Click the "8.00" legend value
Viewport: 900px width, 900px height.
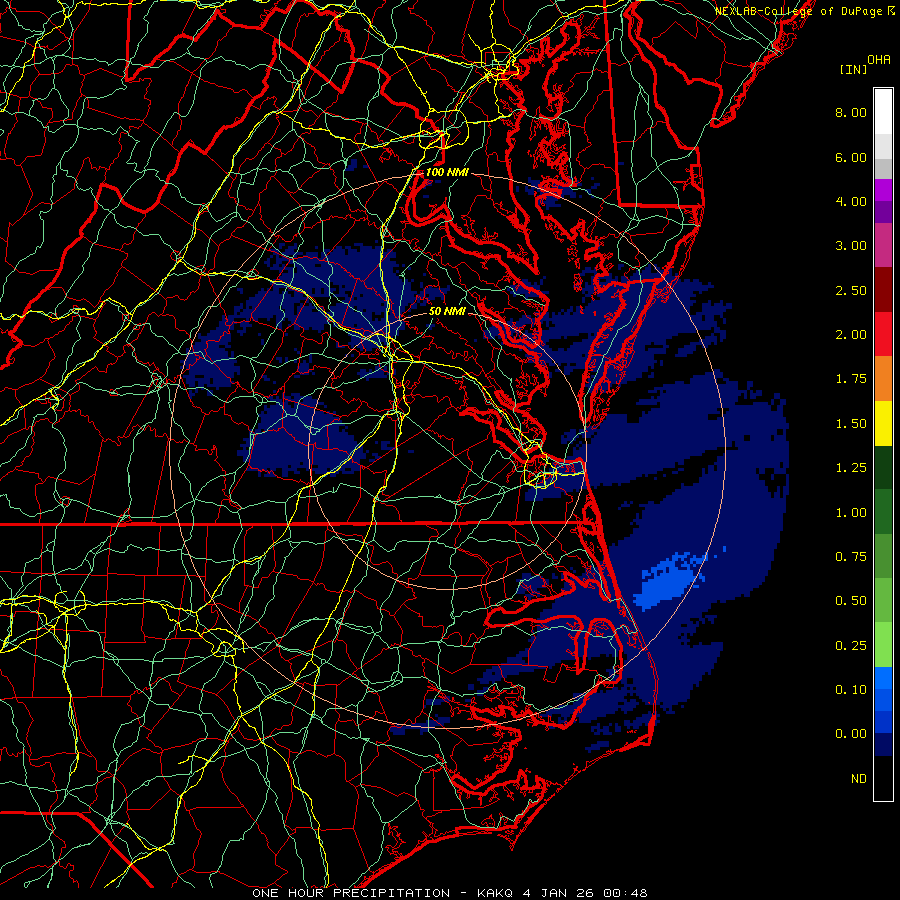[x=851, y=112]
